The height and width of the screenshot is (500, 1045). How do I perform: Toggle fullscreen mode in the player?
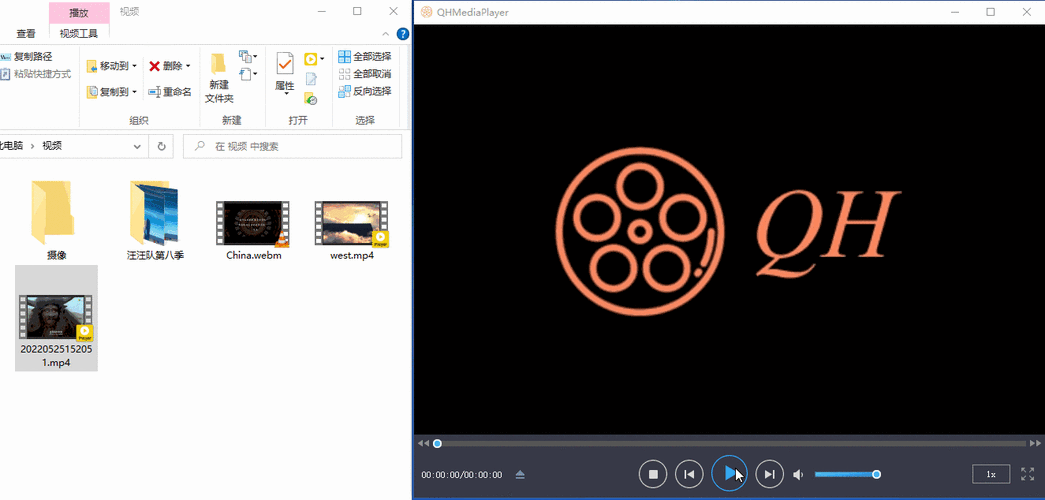pos(1027,474)
